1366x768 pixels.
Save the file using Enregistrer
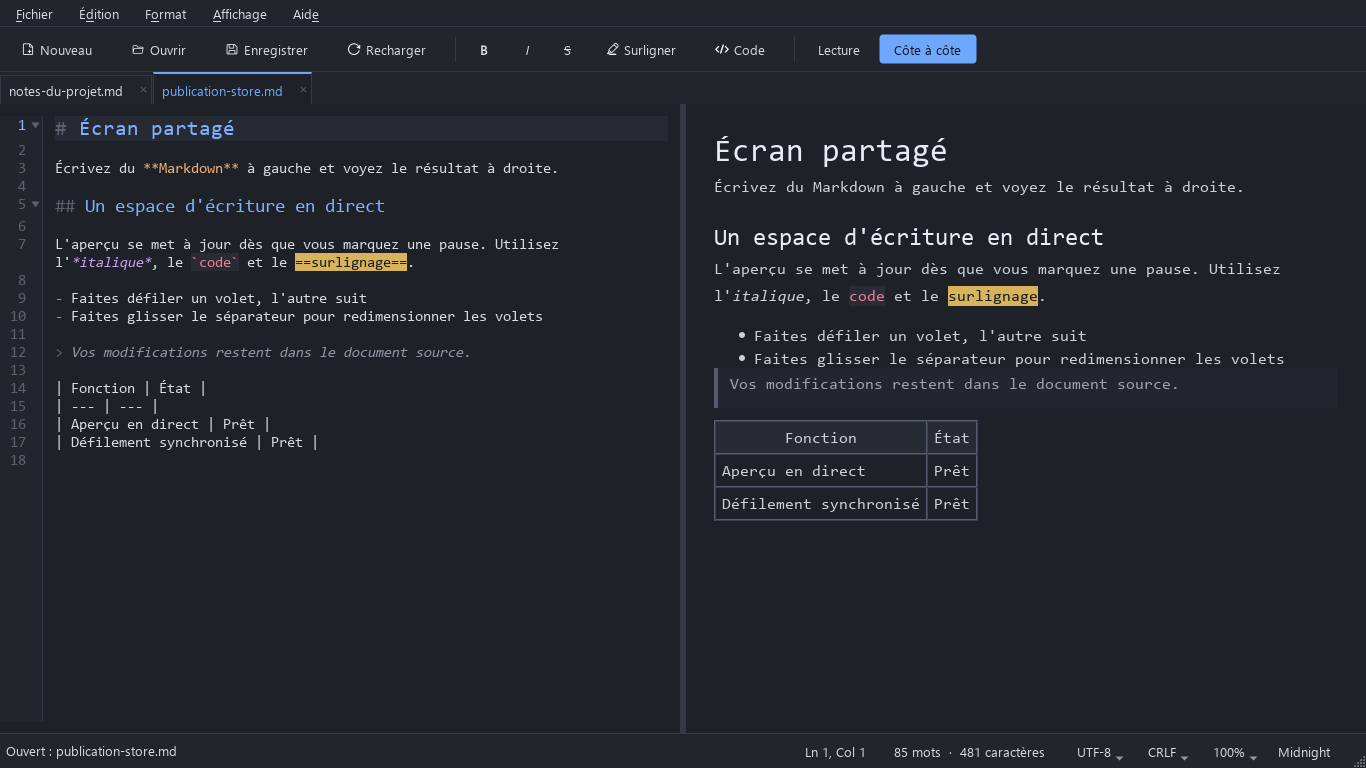[267, 50]
